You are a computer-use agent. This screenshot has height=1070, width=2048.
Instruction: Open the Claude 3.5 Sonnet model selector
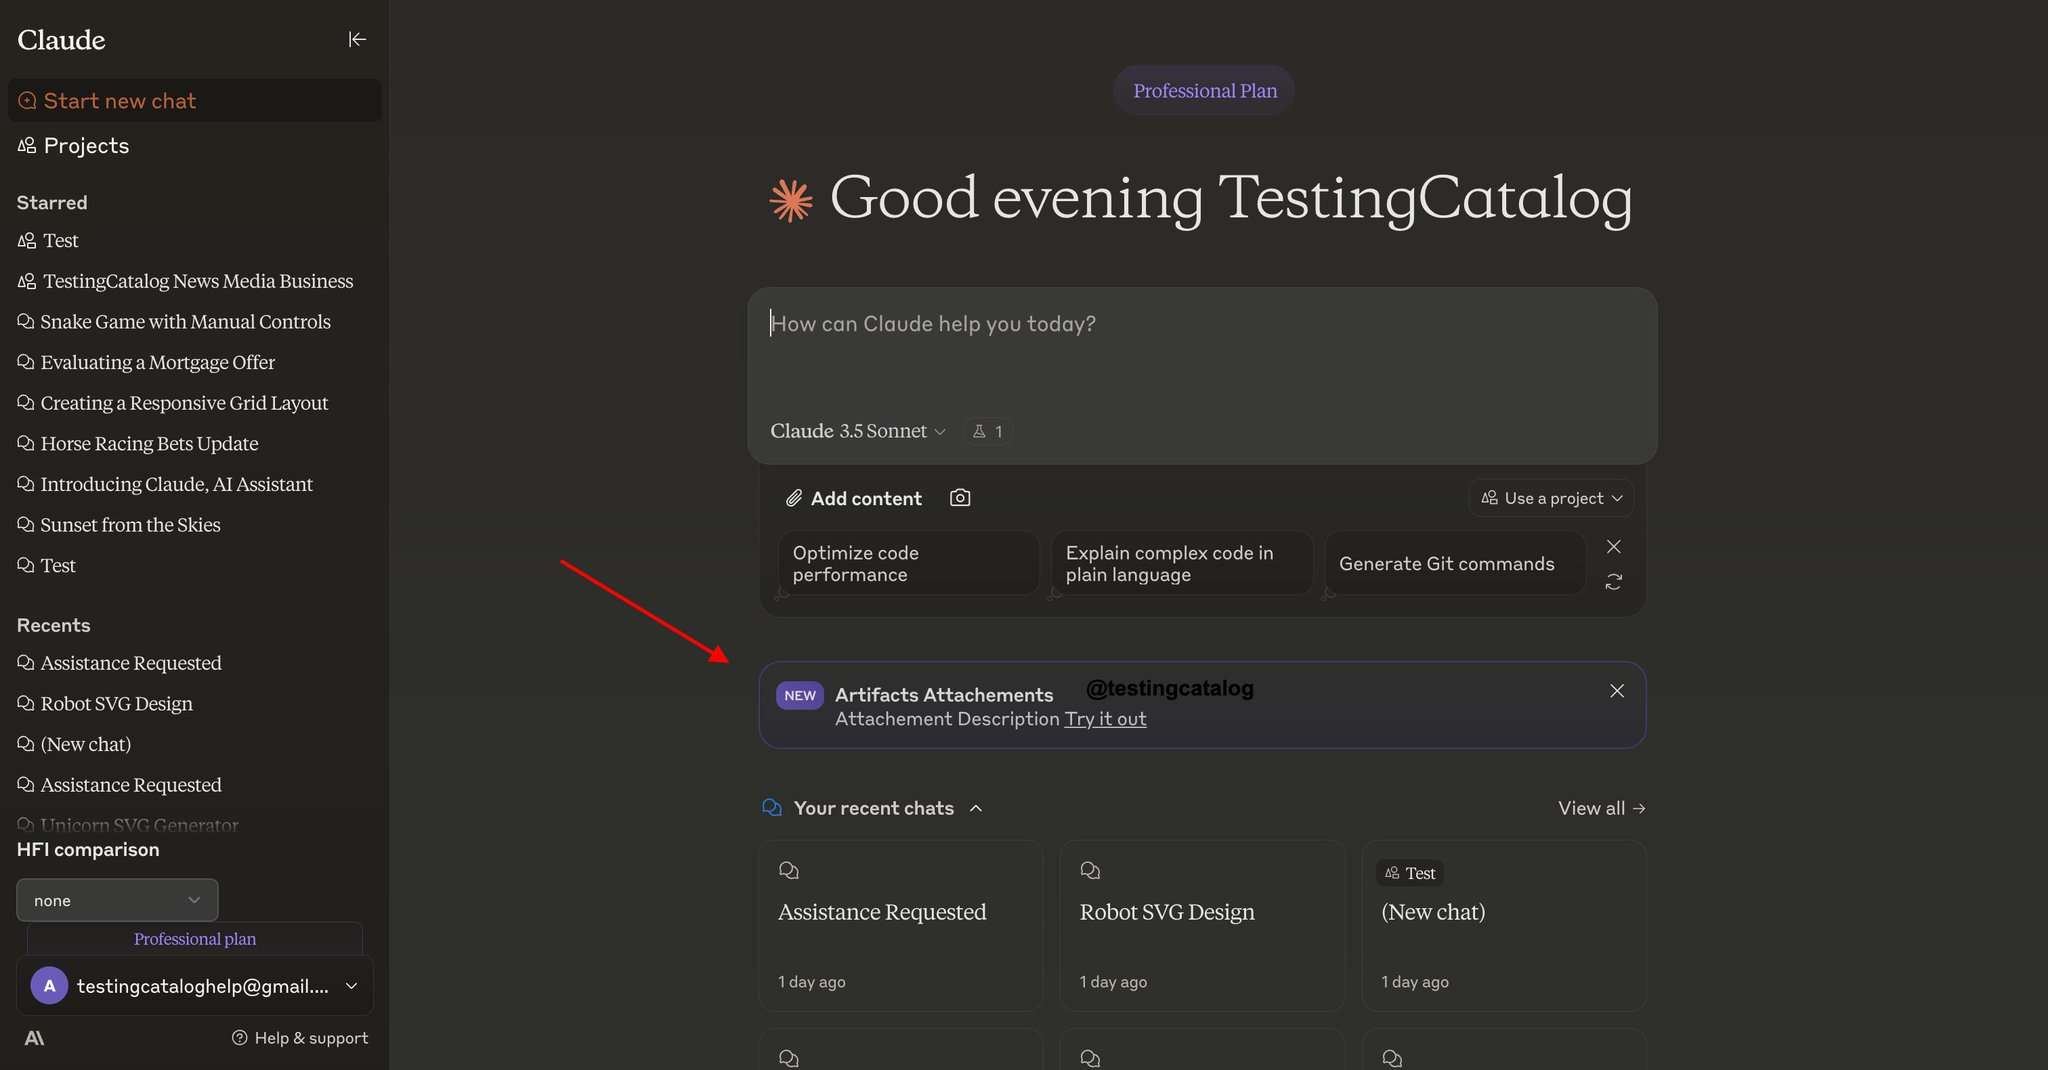tap(857, 431)
